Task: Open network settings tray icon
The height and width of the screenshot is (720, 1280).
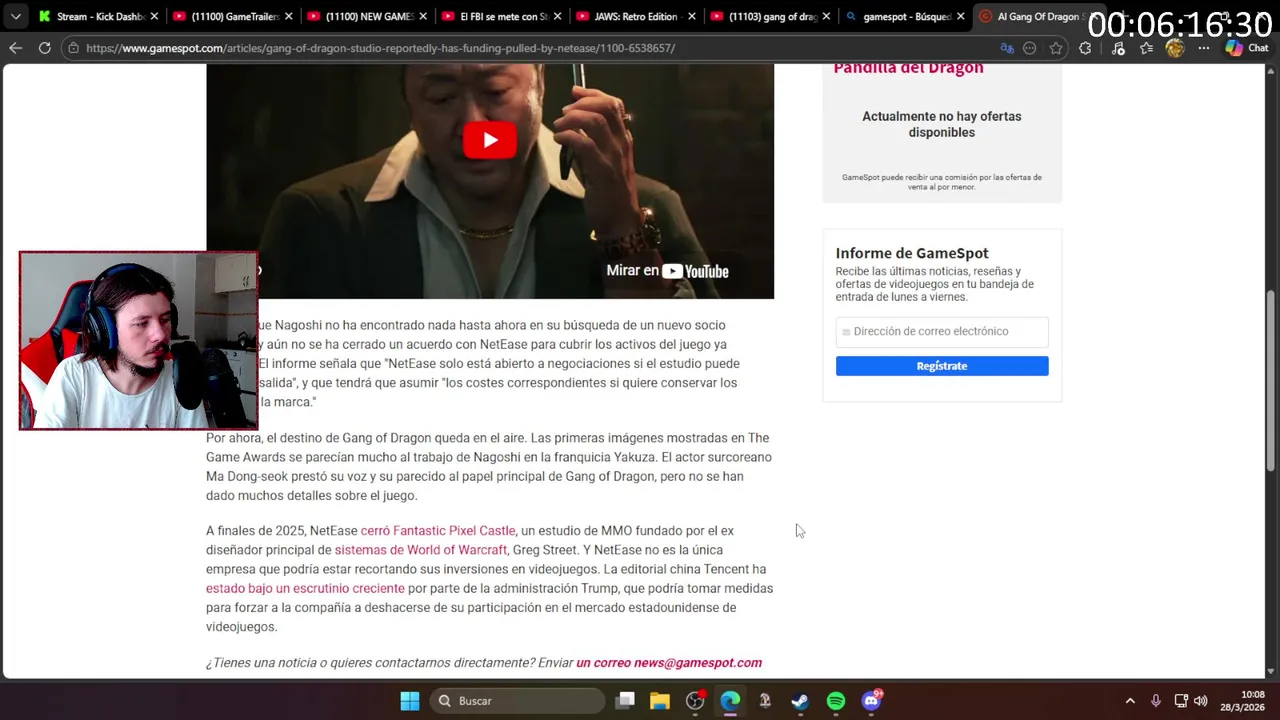Action: coord(1181,701)
